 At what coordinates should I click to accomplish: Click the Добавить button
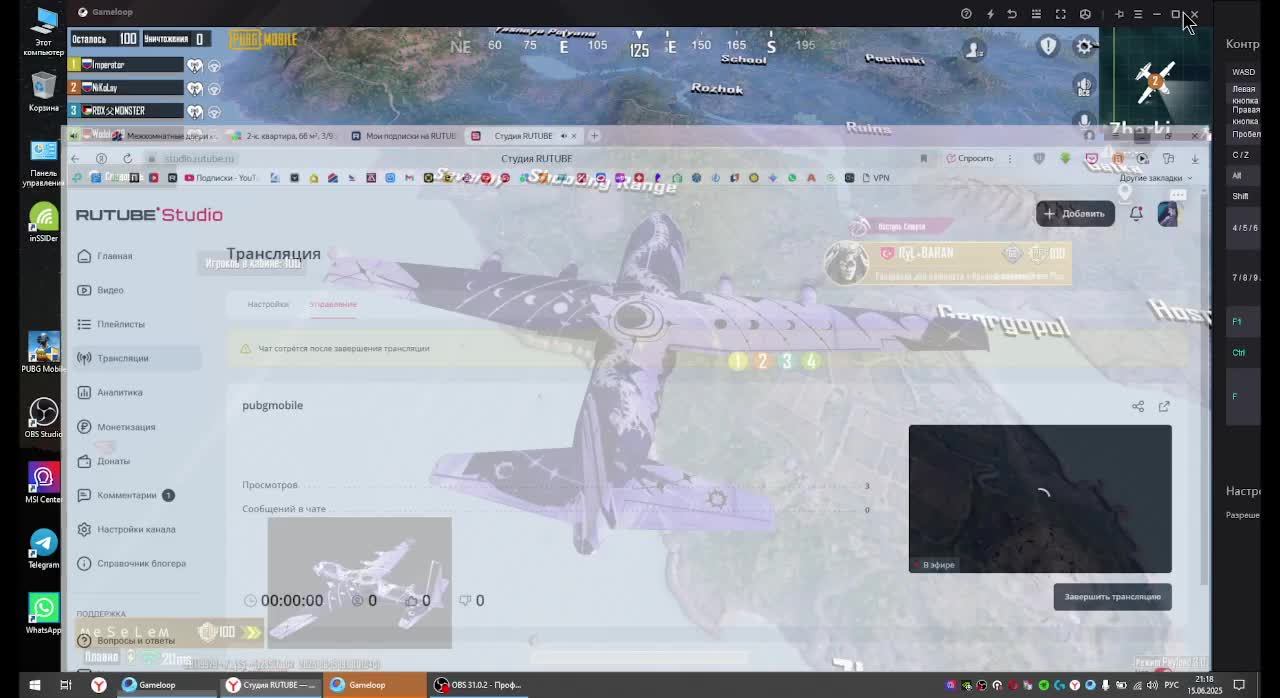[1075, 213]
